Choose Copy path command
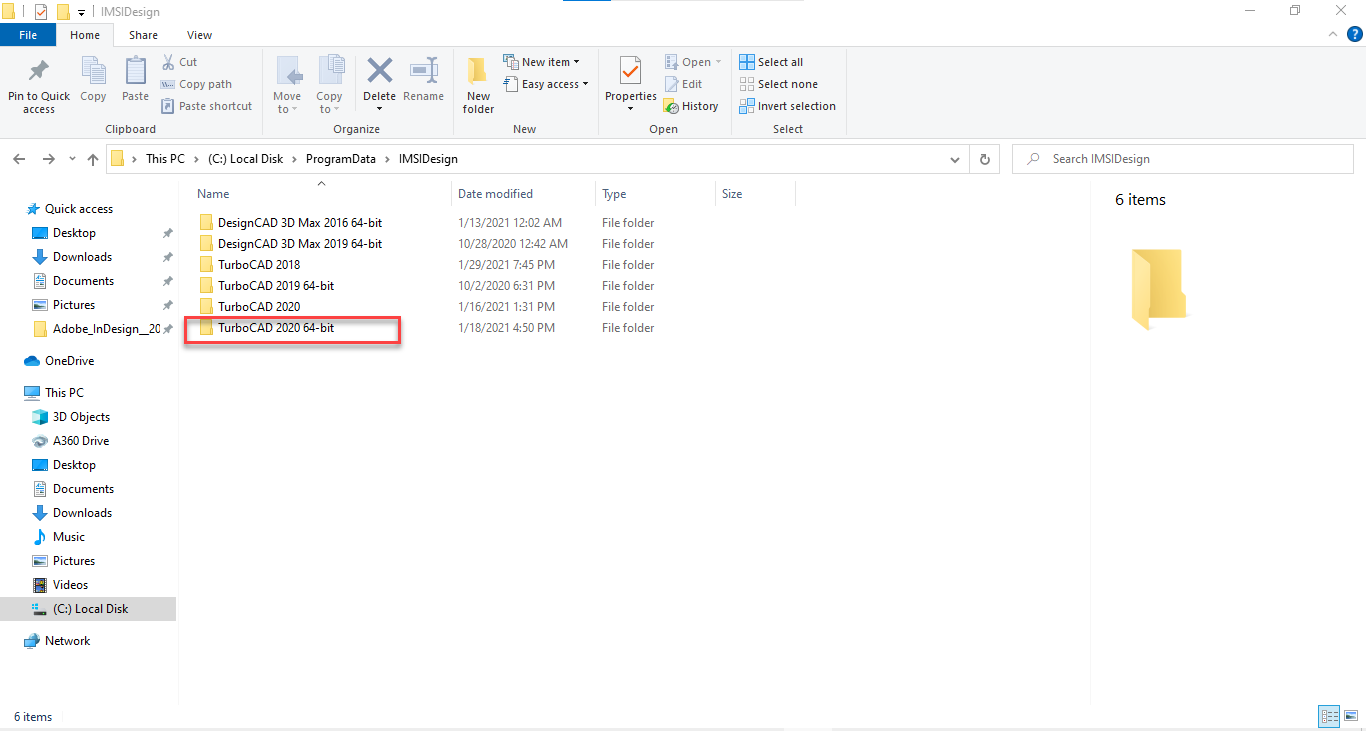 [x=197, y=84]
